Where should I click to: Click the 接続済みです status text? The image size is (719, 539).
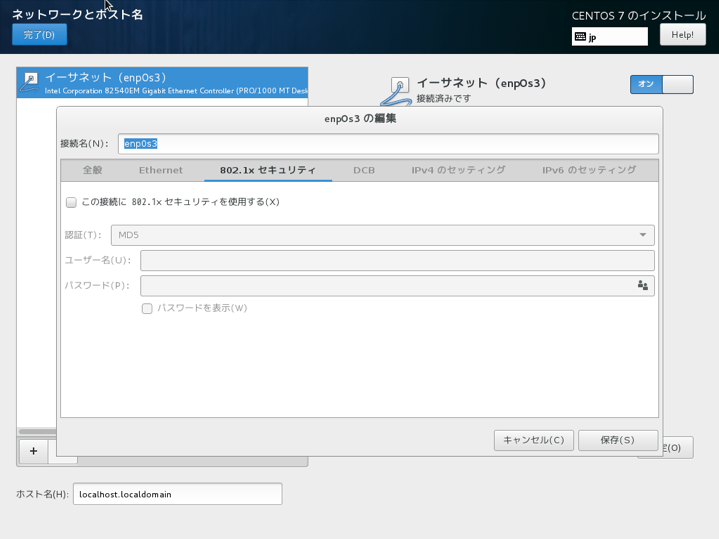point(443,99)
